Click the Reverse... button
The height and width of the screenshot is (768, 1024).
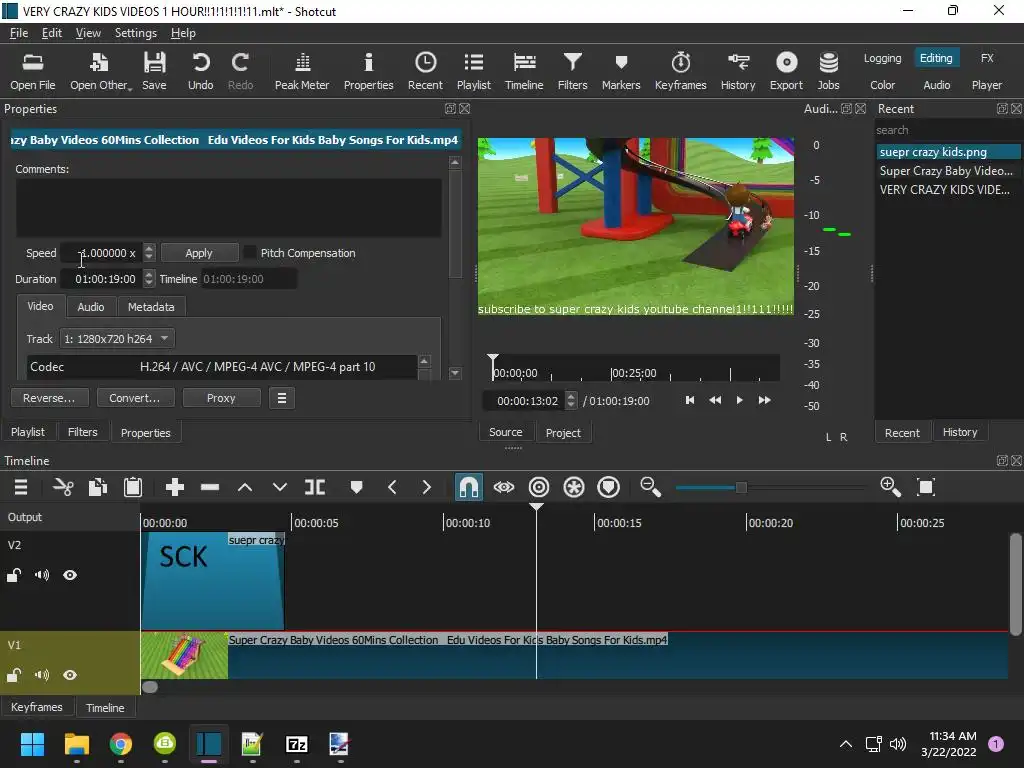point(49,398)
